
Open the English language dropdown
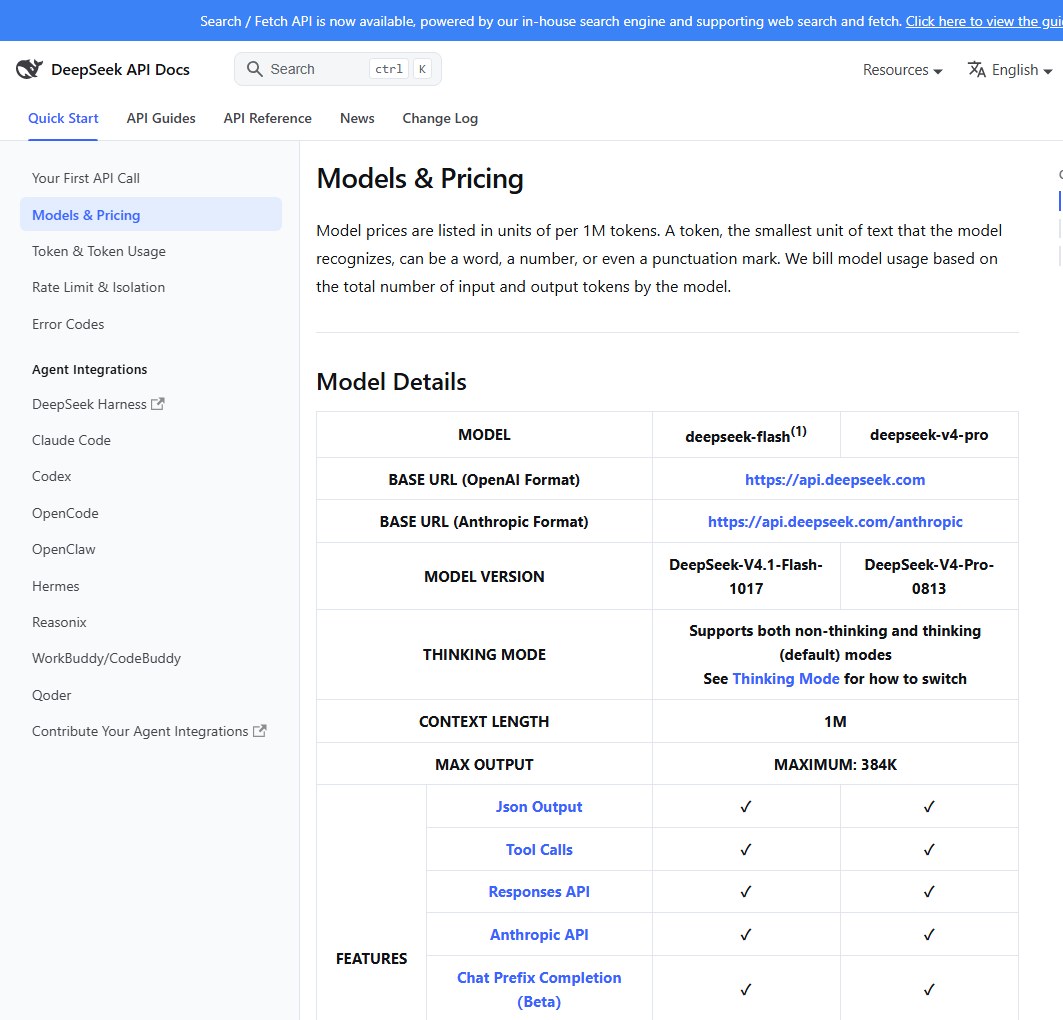[x=1010, y=70]
